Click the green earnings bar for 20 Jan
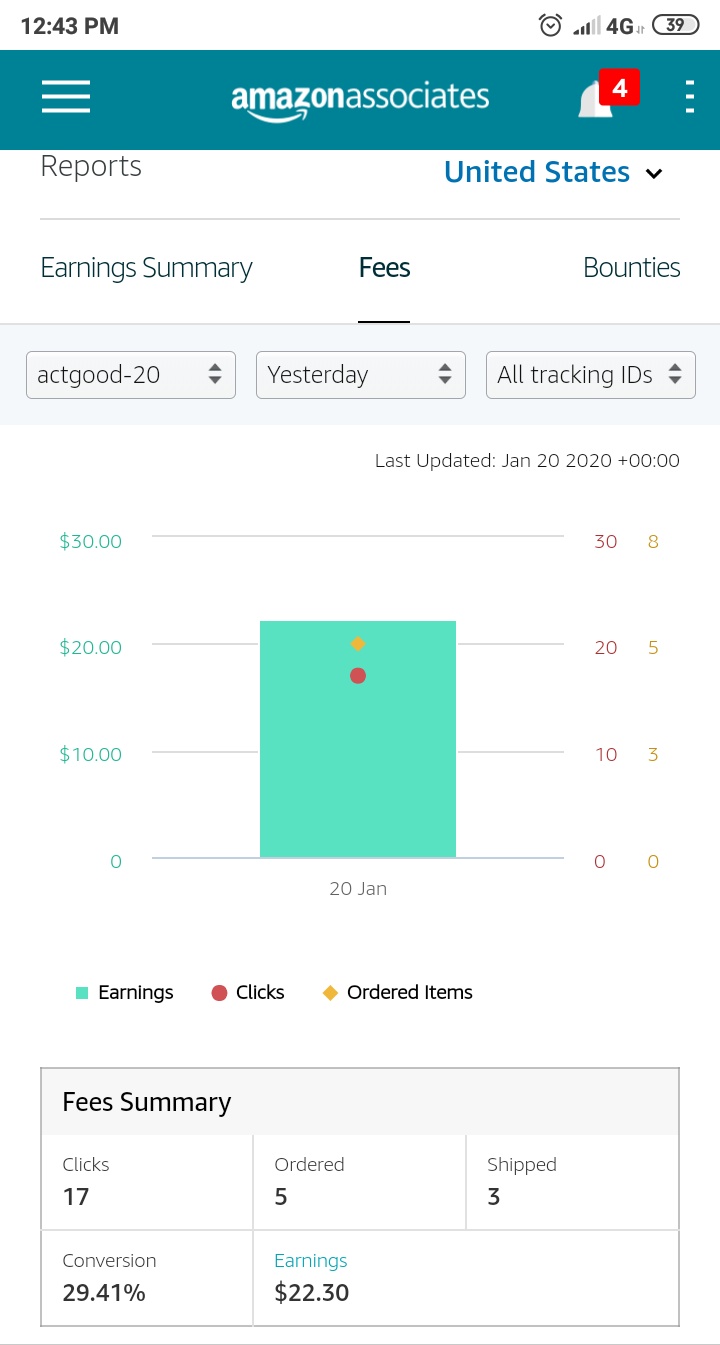The width and height of the screenshot is (720, 1345). click(358, 739)
